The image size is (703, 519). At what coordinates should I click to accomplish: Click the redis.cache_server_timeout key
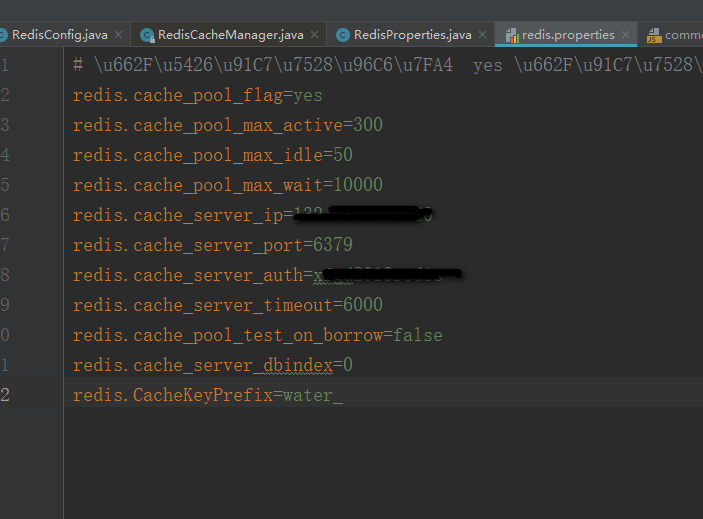tap(203, 306)
